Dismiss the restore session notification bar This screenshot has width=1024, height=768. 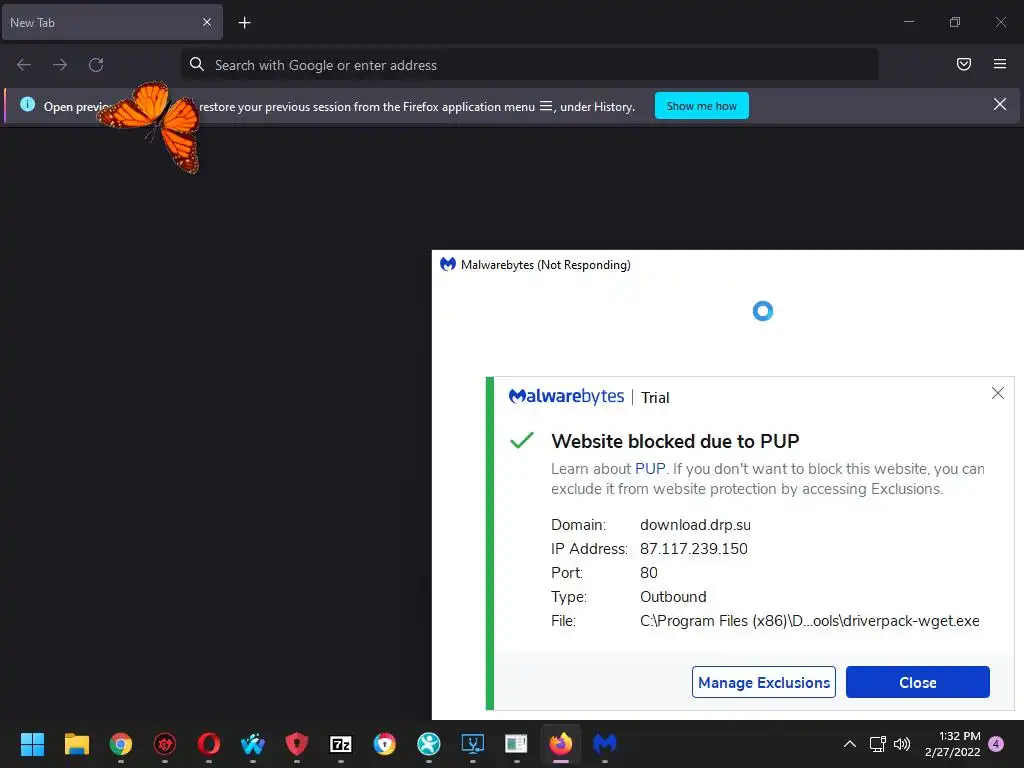1000,104
